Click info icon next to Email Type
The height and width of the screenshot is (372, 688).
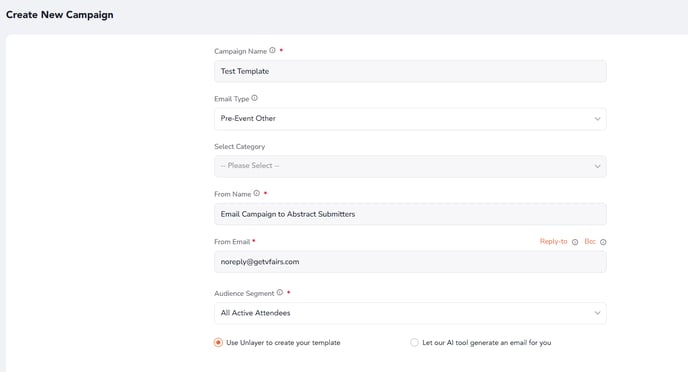(254, 98)
